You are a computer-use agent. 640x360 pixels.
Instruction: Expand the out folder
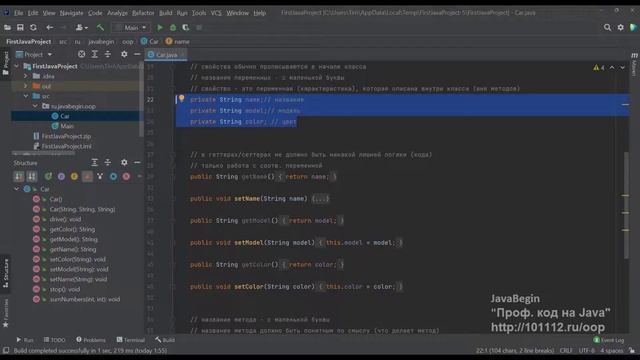pos(26,86)
